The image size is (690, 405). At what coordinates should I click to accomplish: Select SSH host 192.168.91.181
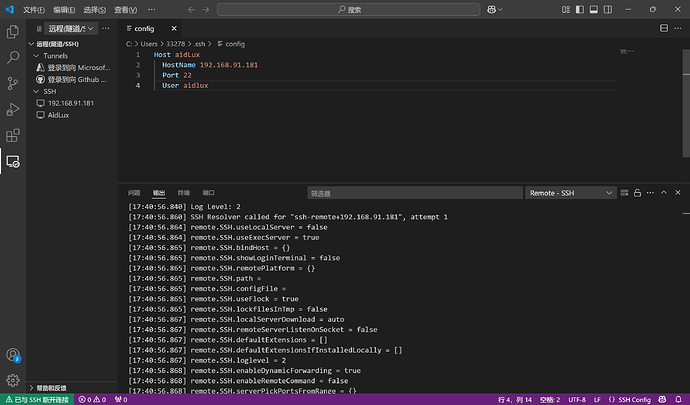[x=72, y=103]
